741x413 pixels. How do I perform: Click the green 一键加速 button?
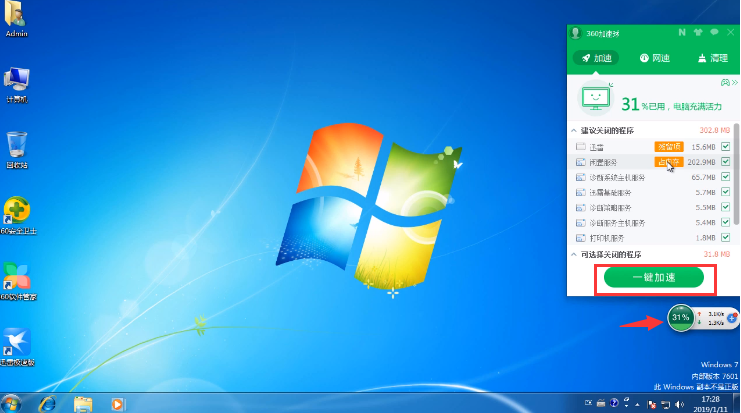tap(654, 277)
